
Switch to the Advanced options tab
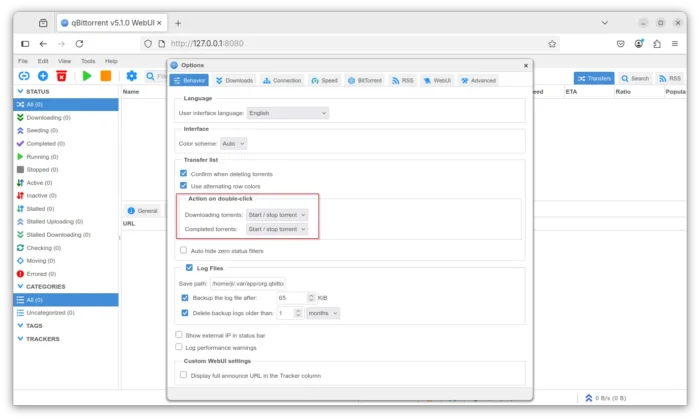tap(478, 80)
